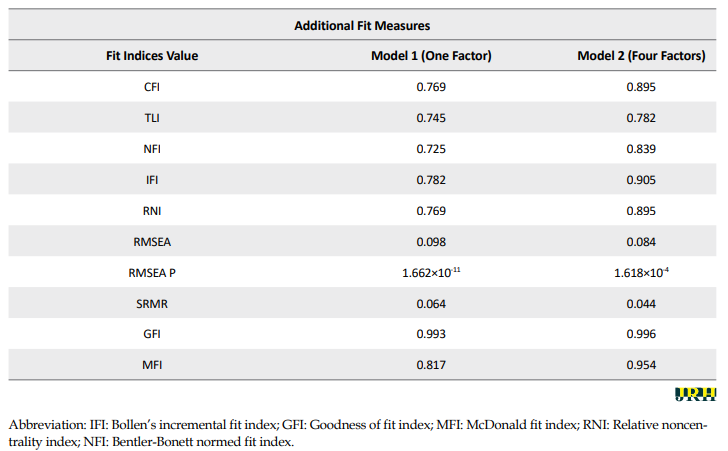
Task: Click Model 2 TLI value 0.782
Action: [x=640, y=118]
